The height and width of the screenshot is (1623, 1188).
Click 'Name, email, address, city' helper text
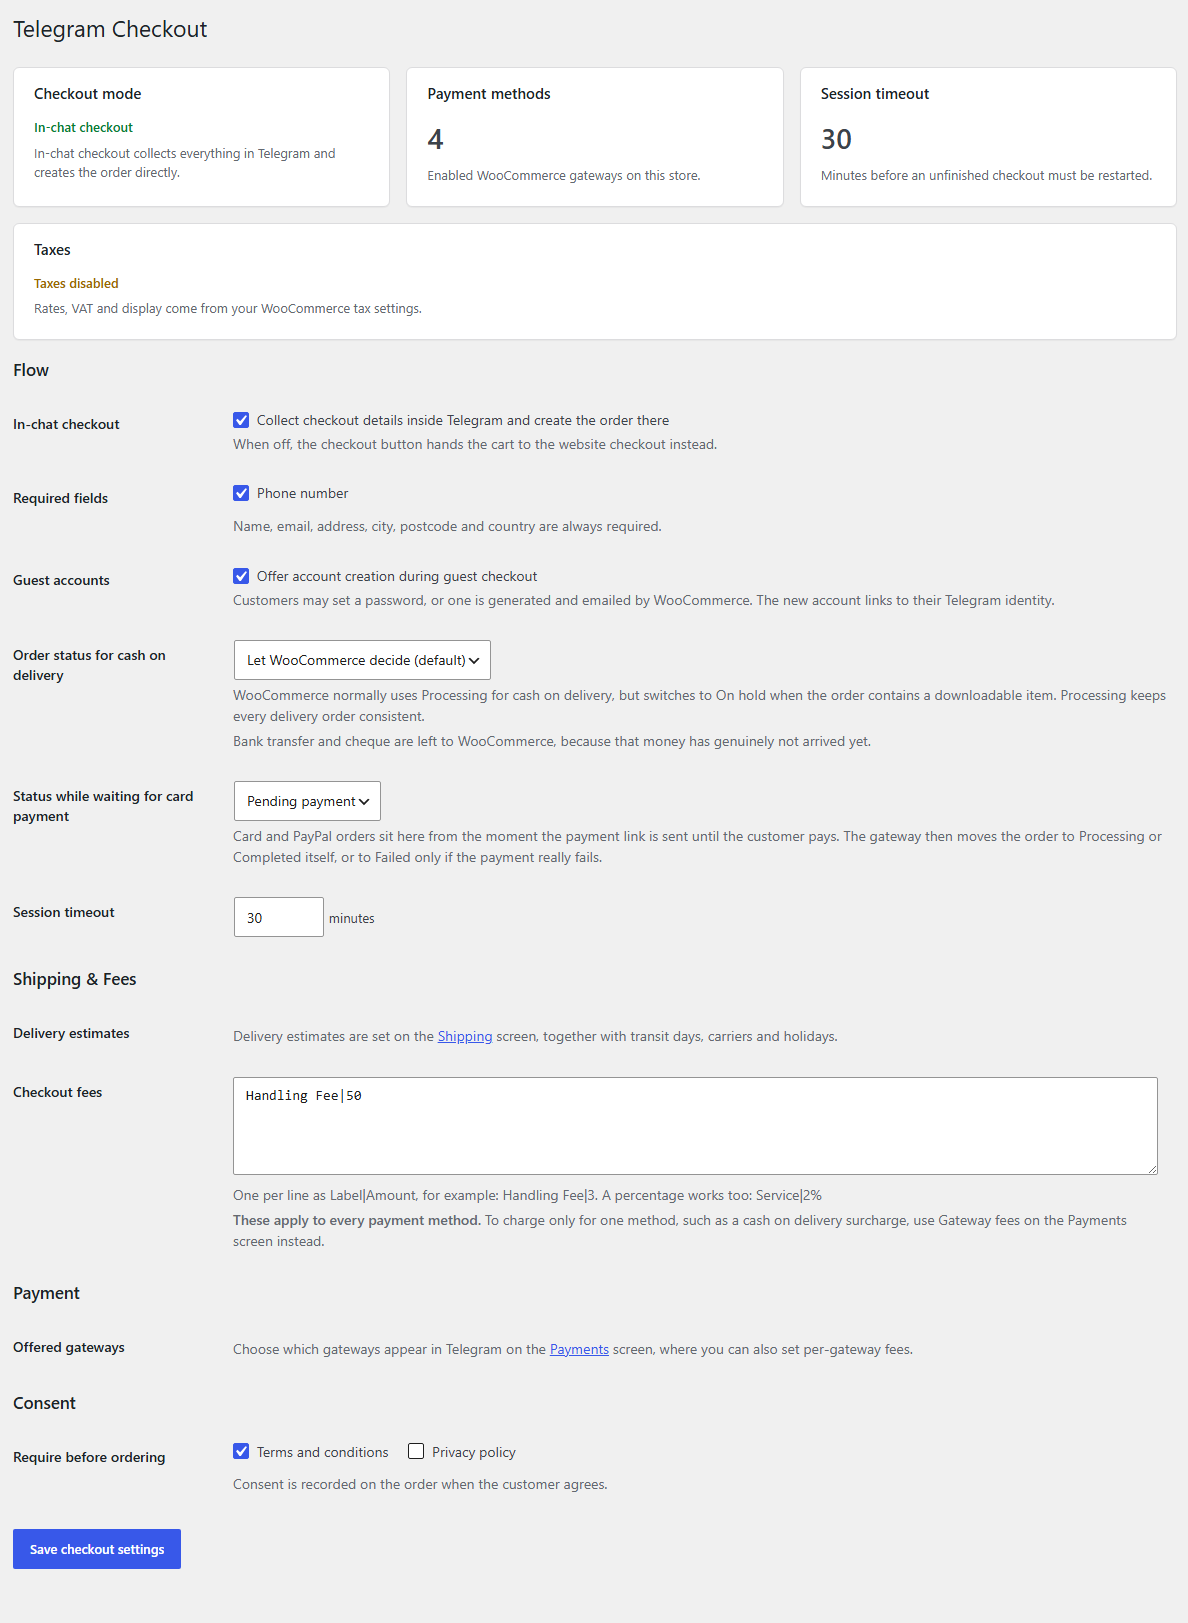click(x=447, y=526)
